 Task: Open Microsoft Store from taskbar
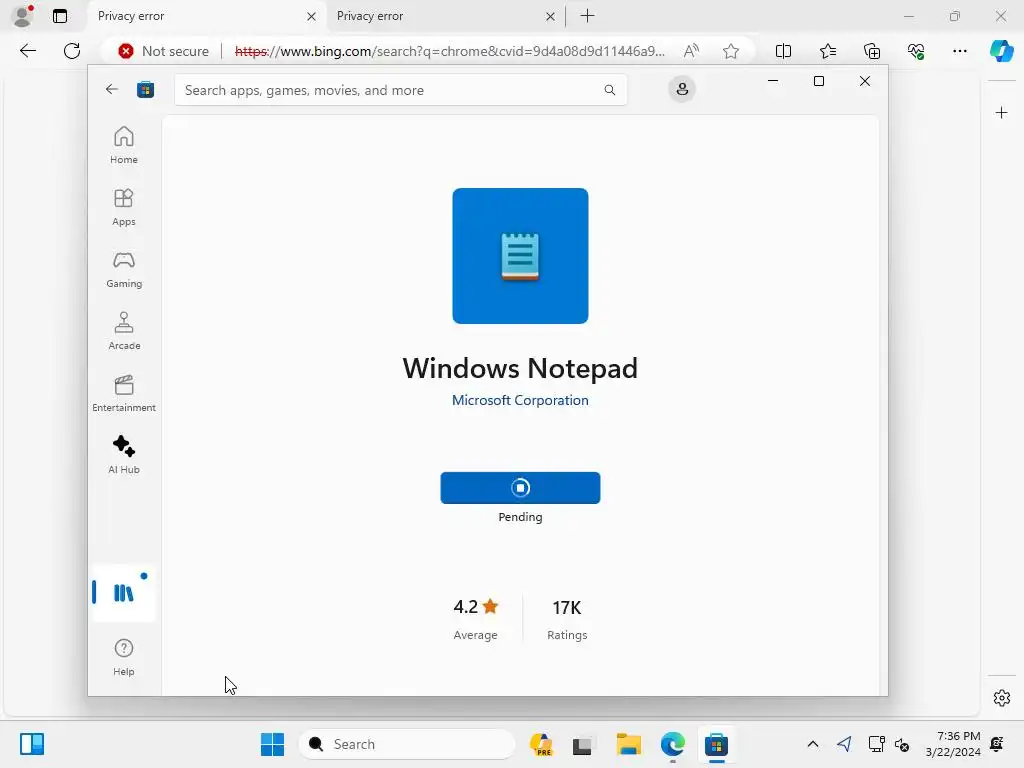point(716,744)
